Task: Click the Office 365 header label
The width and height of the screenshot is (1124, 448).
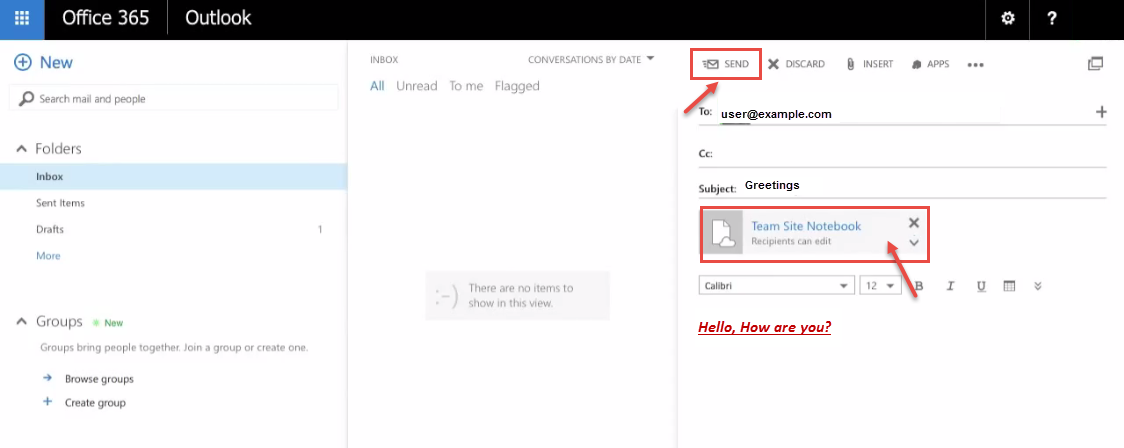Action: point(105,19)
